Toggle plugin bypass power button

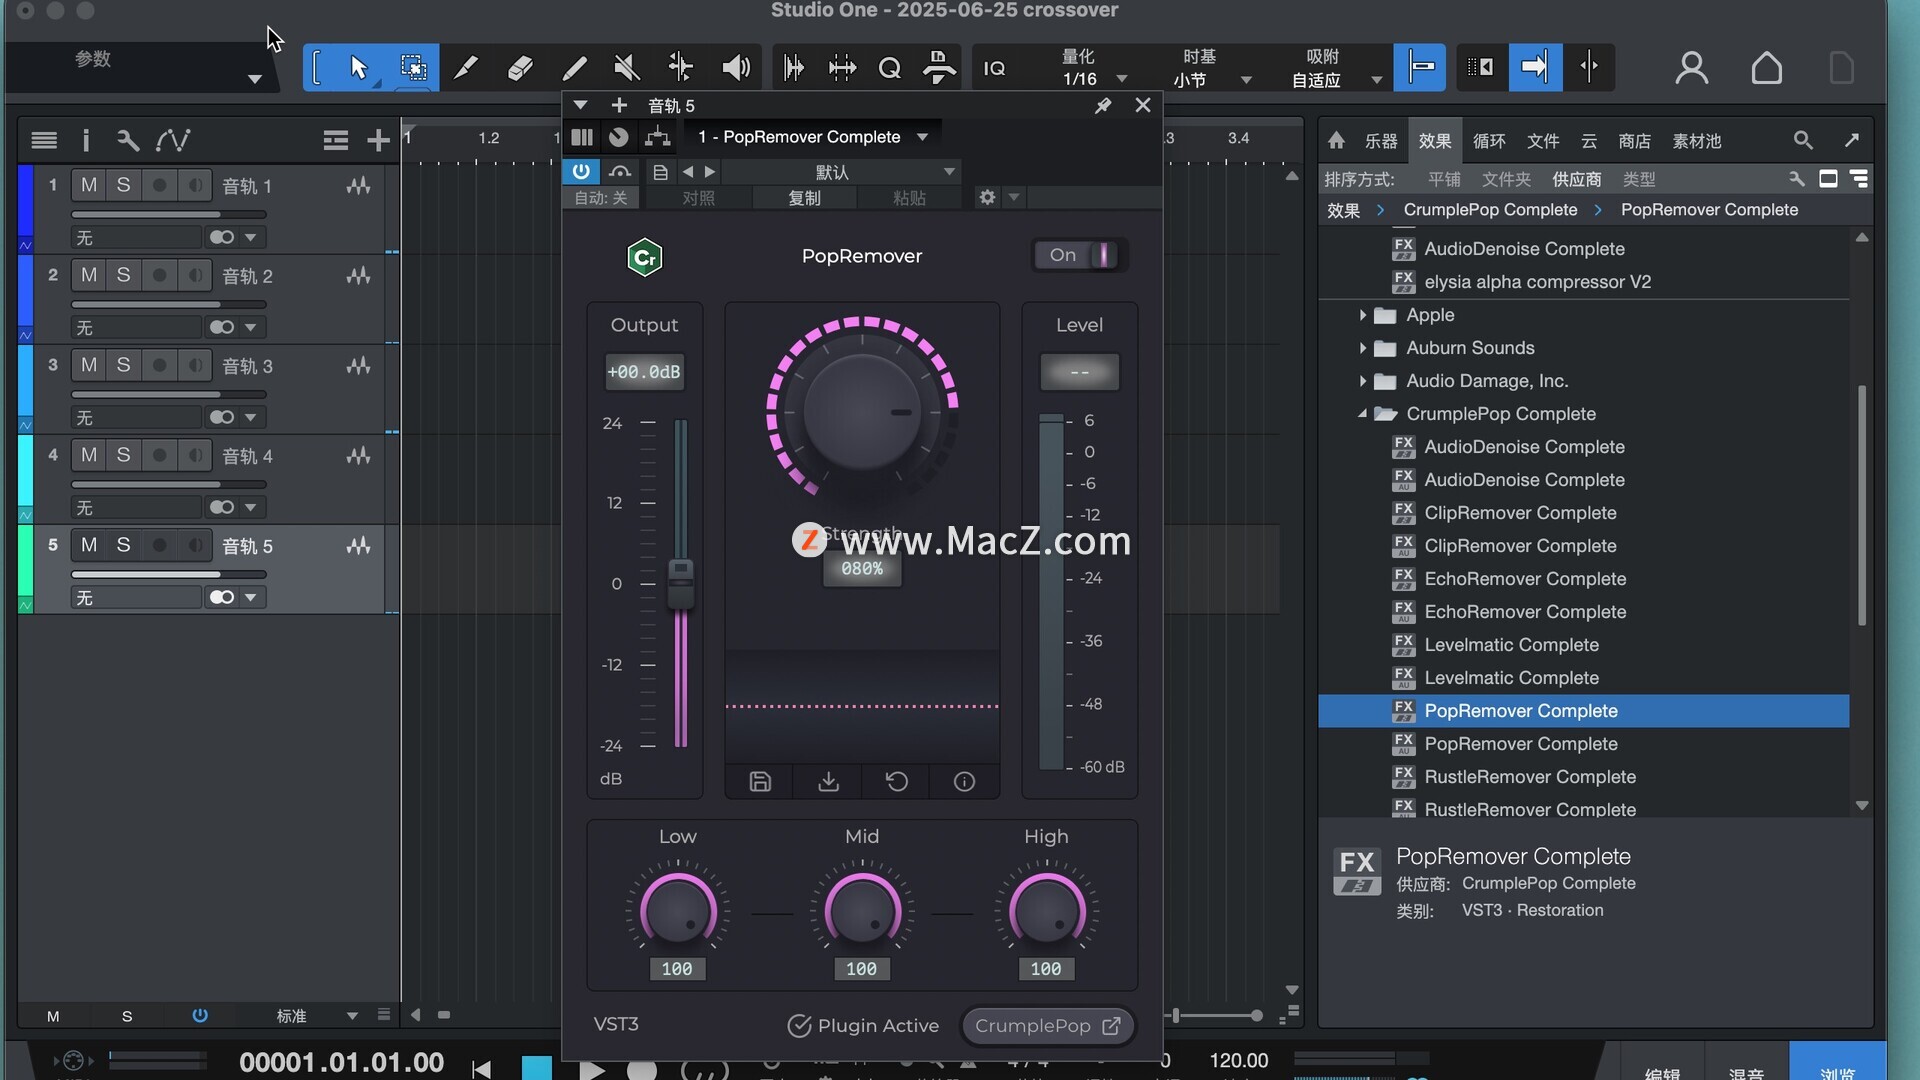click(x=580, y=171)
